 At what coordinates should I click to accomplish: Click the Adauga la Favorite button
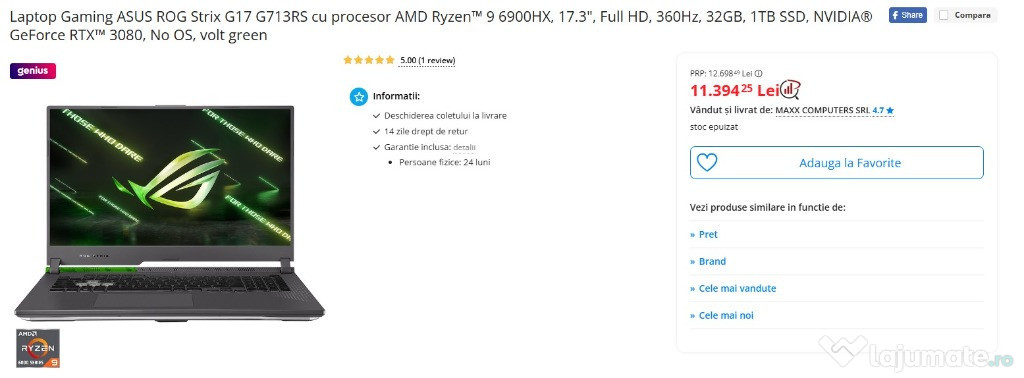pyautogui.click(x=837, y=163)
